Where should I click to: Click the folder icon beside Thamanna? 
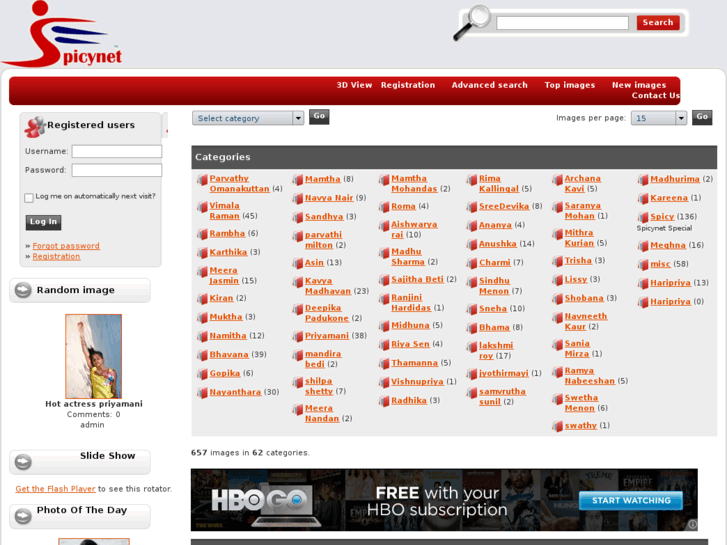click(384, 364)
